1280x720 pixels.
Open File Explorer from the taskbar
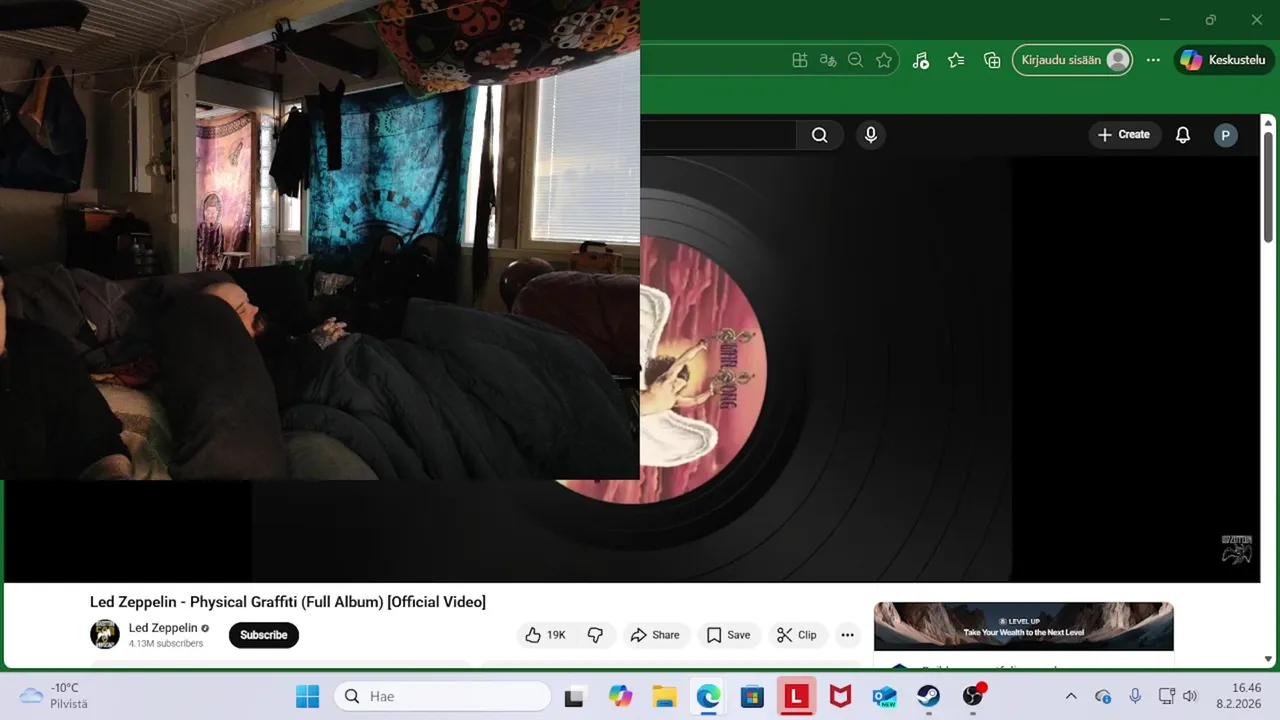664,696
